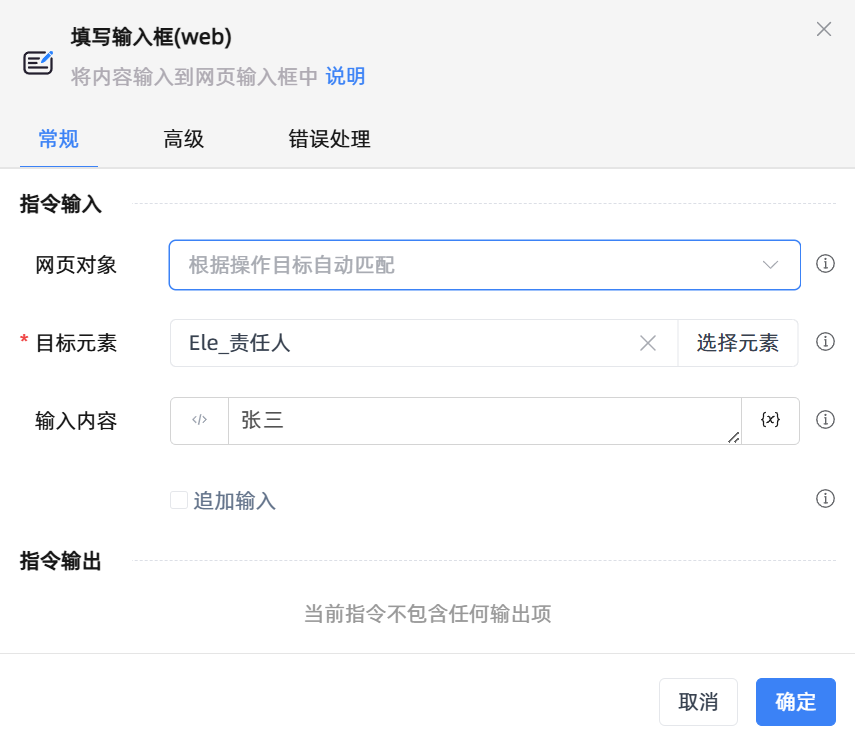Open the 说明 help link
855x744 pixels.
pos(345,76)
